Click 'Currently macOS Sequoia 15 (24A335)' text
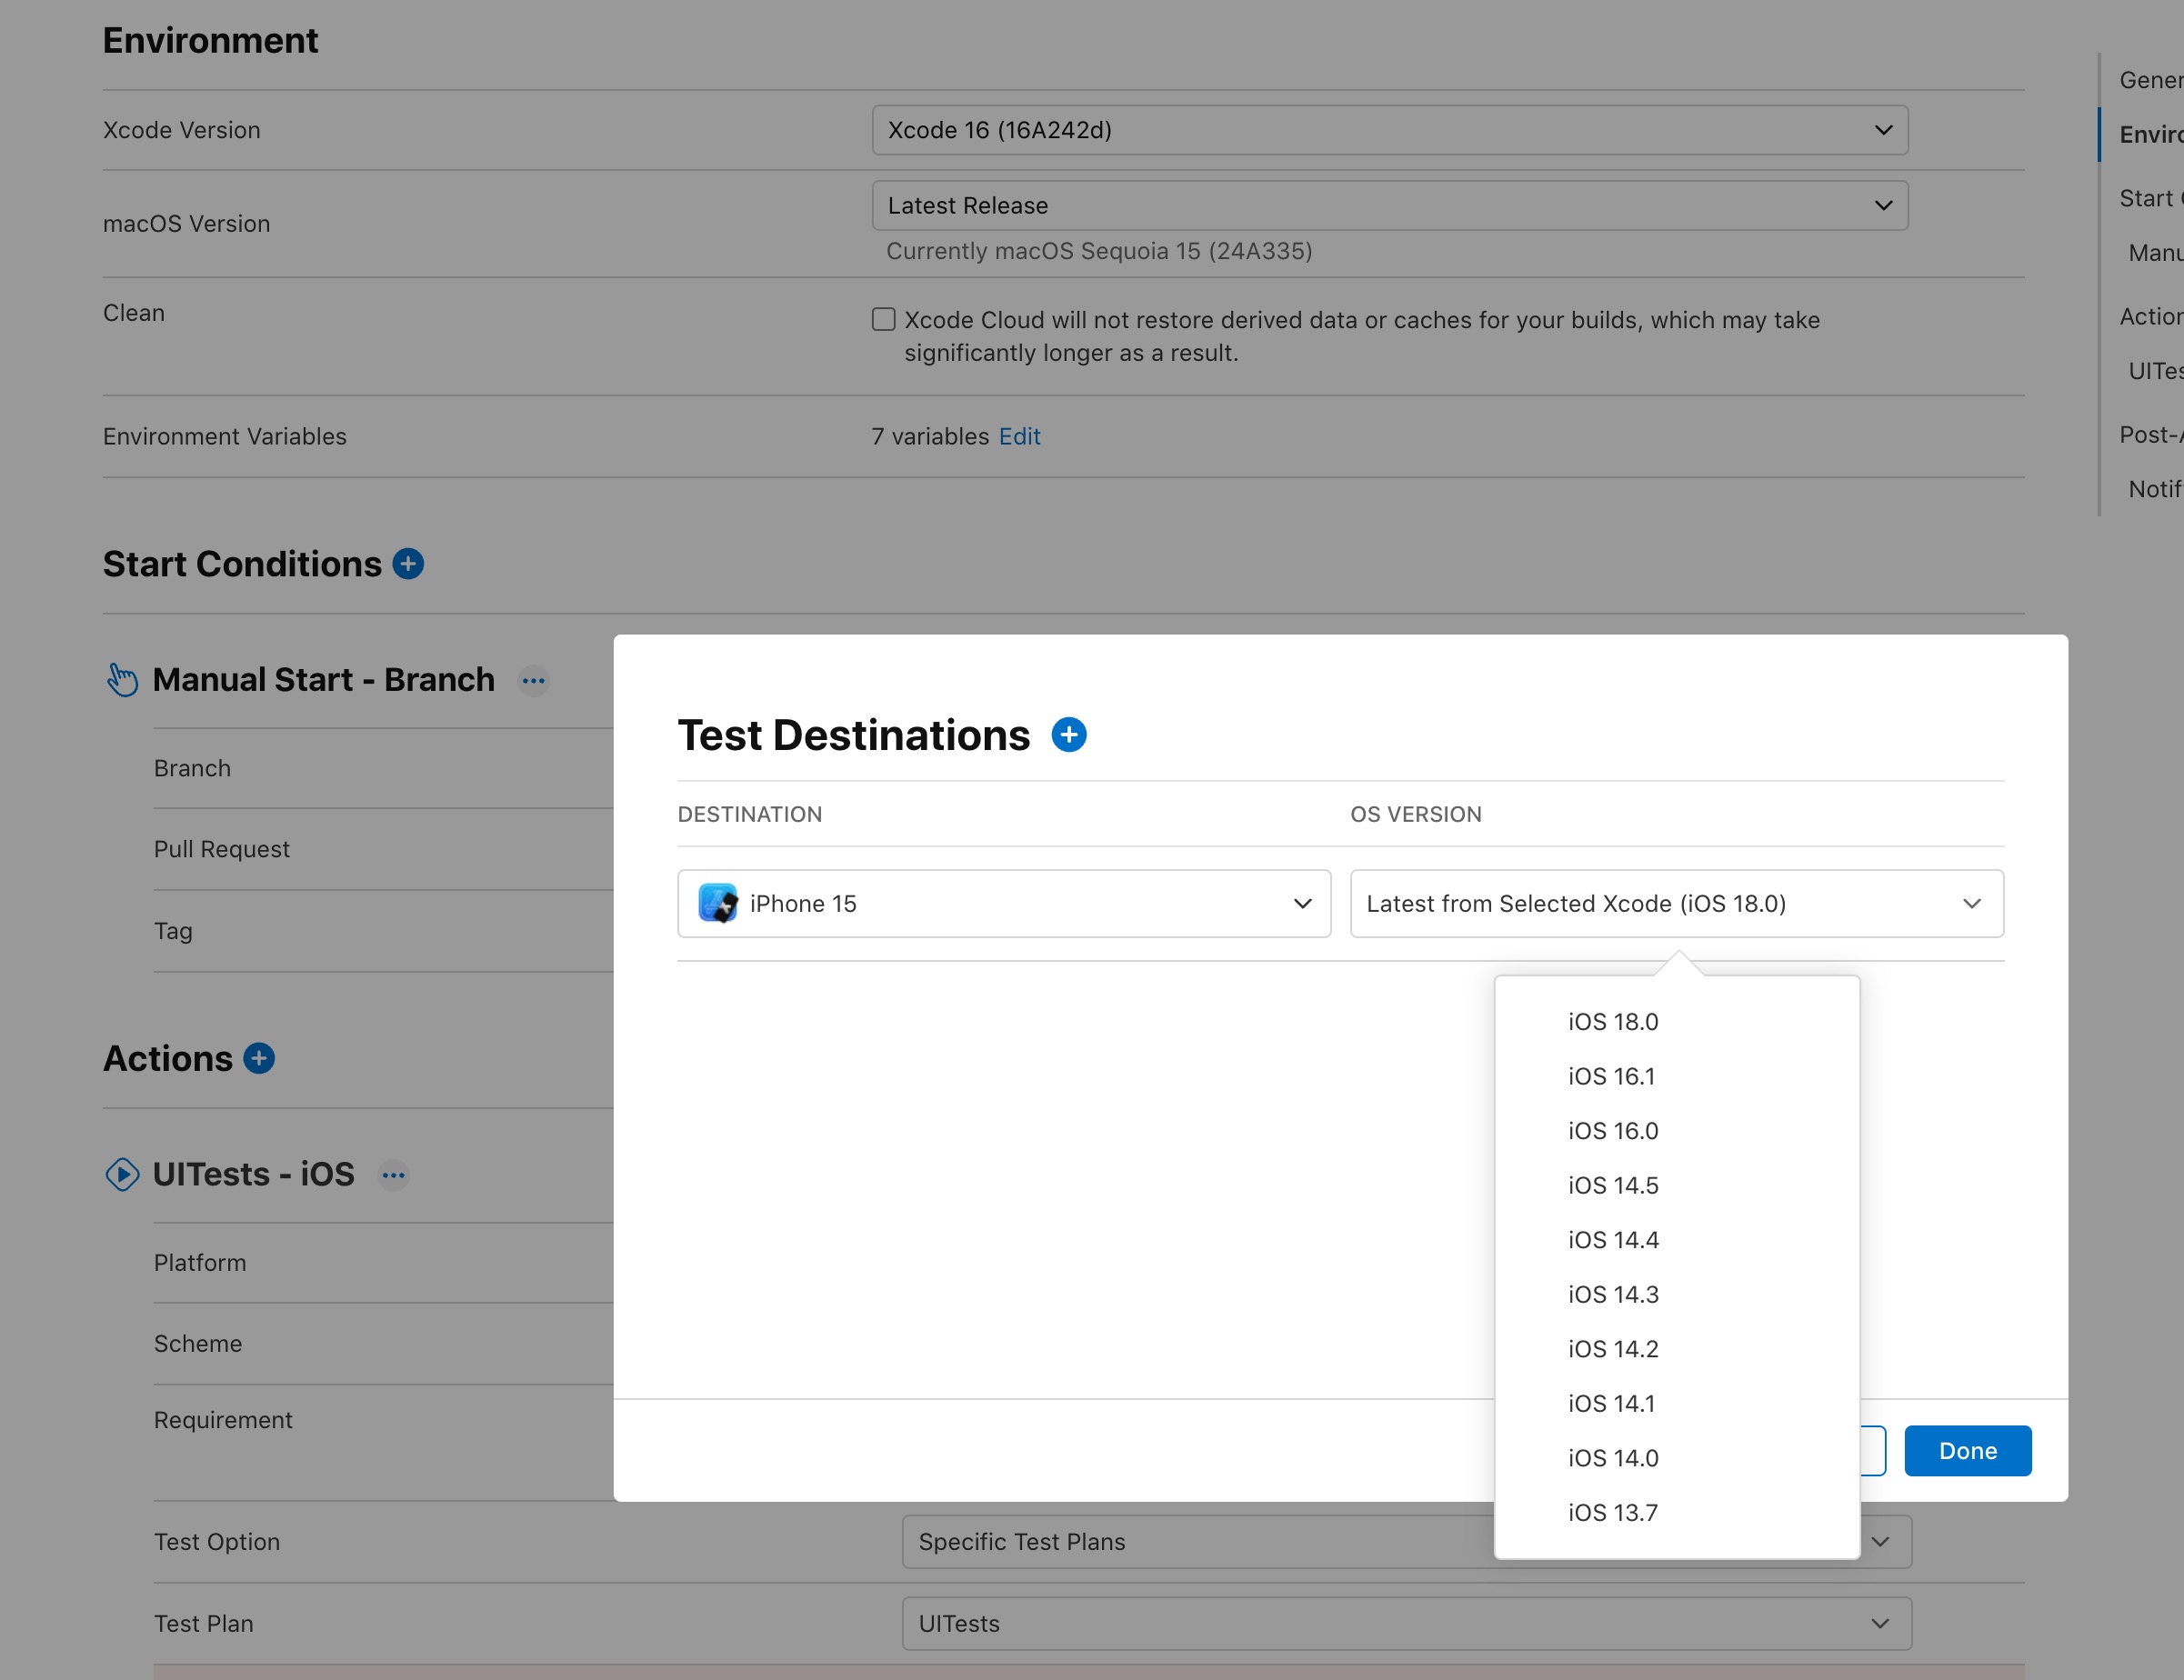Image resolution: width=2184 pixels, height=1680 pixels. pos(1099,251)
